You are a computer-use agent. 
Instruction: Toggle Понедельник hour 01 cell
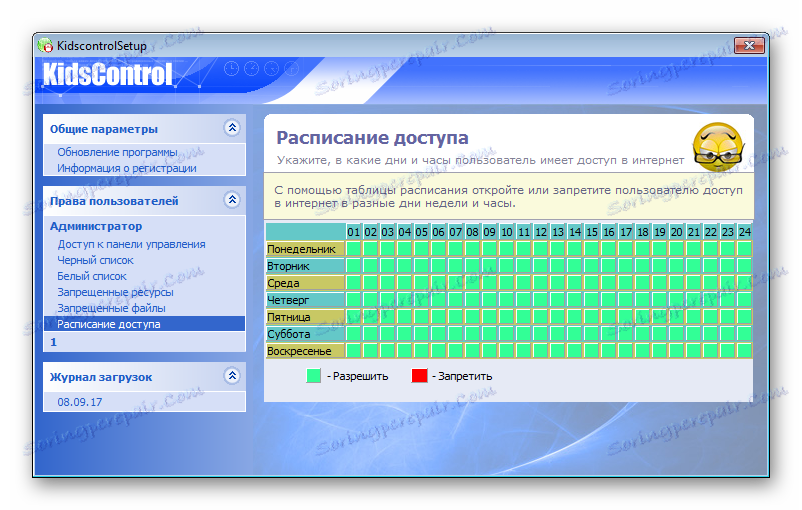[353, 249]
